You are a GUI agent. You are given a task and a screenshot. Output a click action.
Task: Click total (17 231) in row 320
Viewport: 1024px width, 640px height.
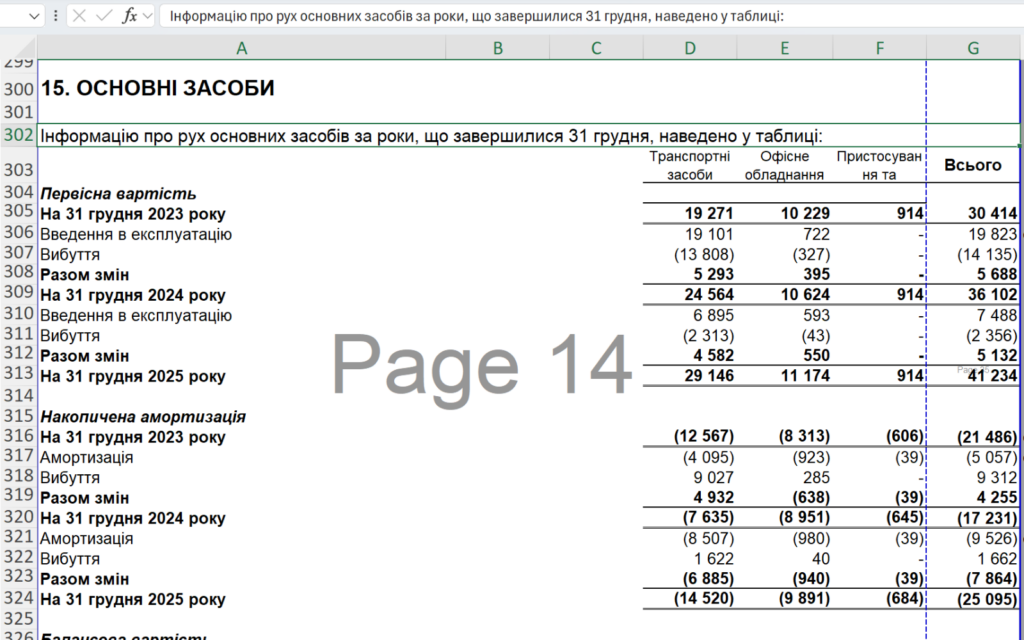click(x=987, y=519)
